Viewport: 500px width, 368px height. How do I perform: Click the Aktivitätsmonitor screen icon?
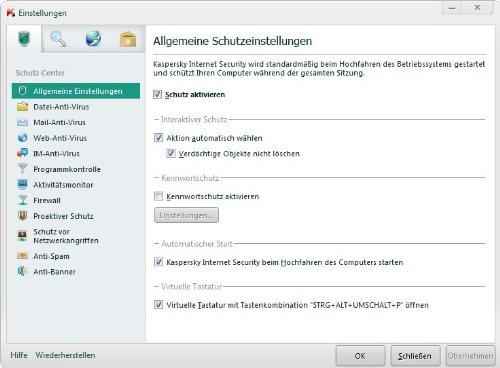[x=22, y=184]
